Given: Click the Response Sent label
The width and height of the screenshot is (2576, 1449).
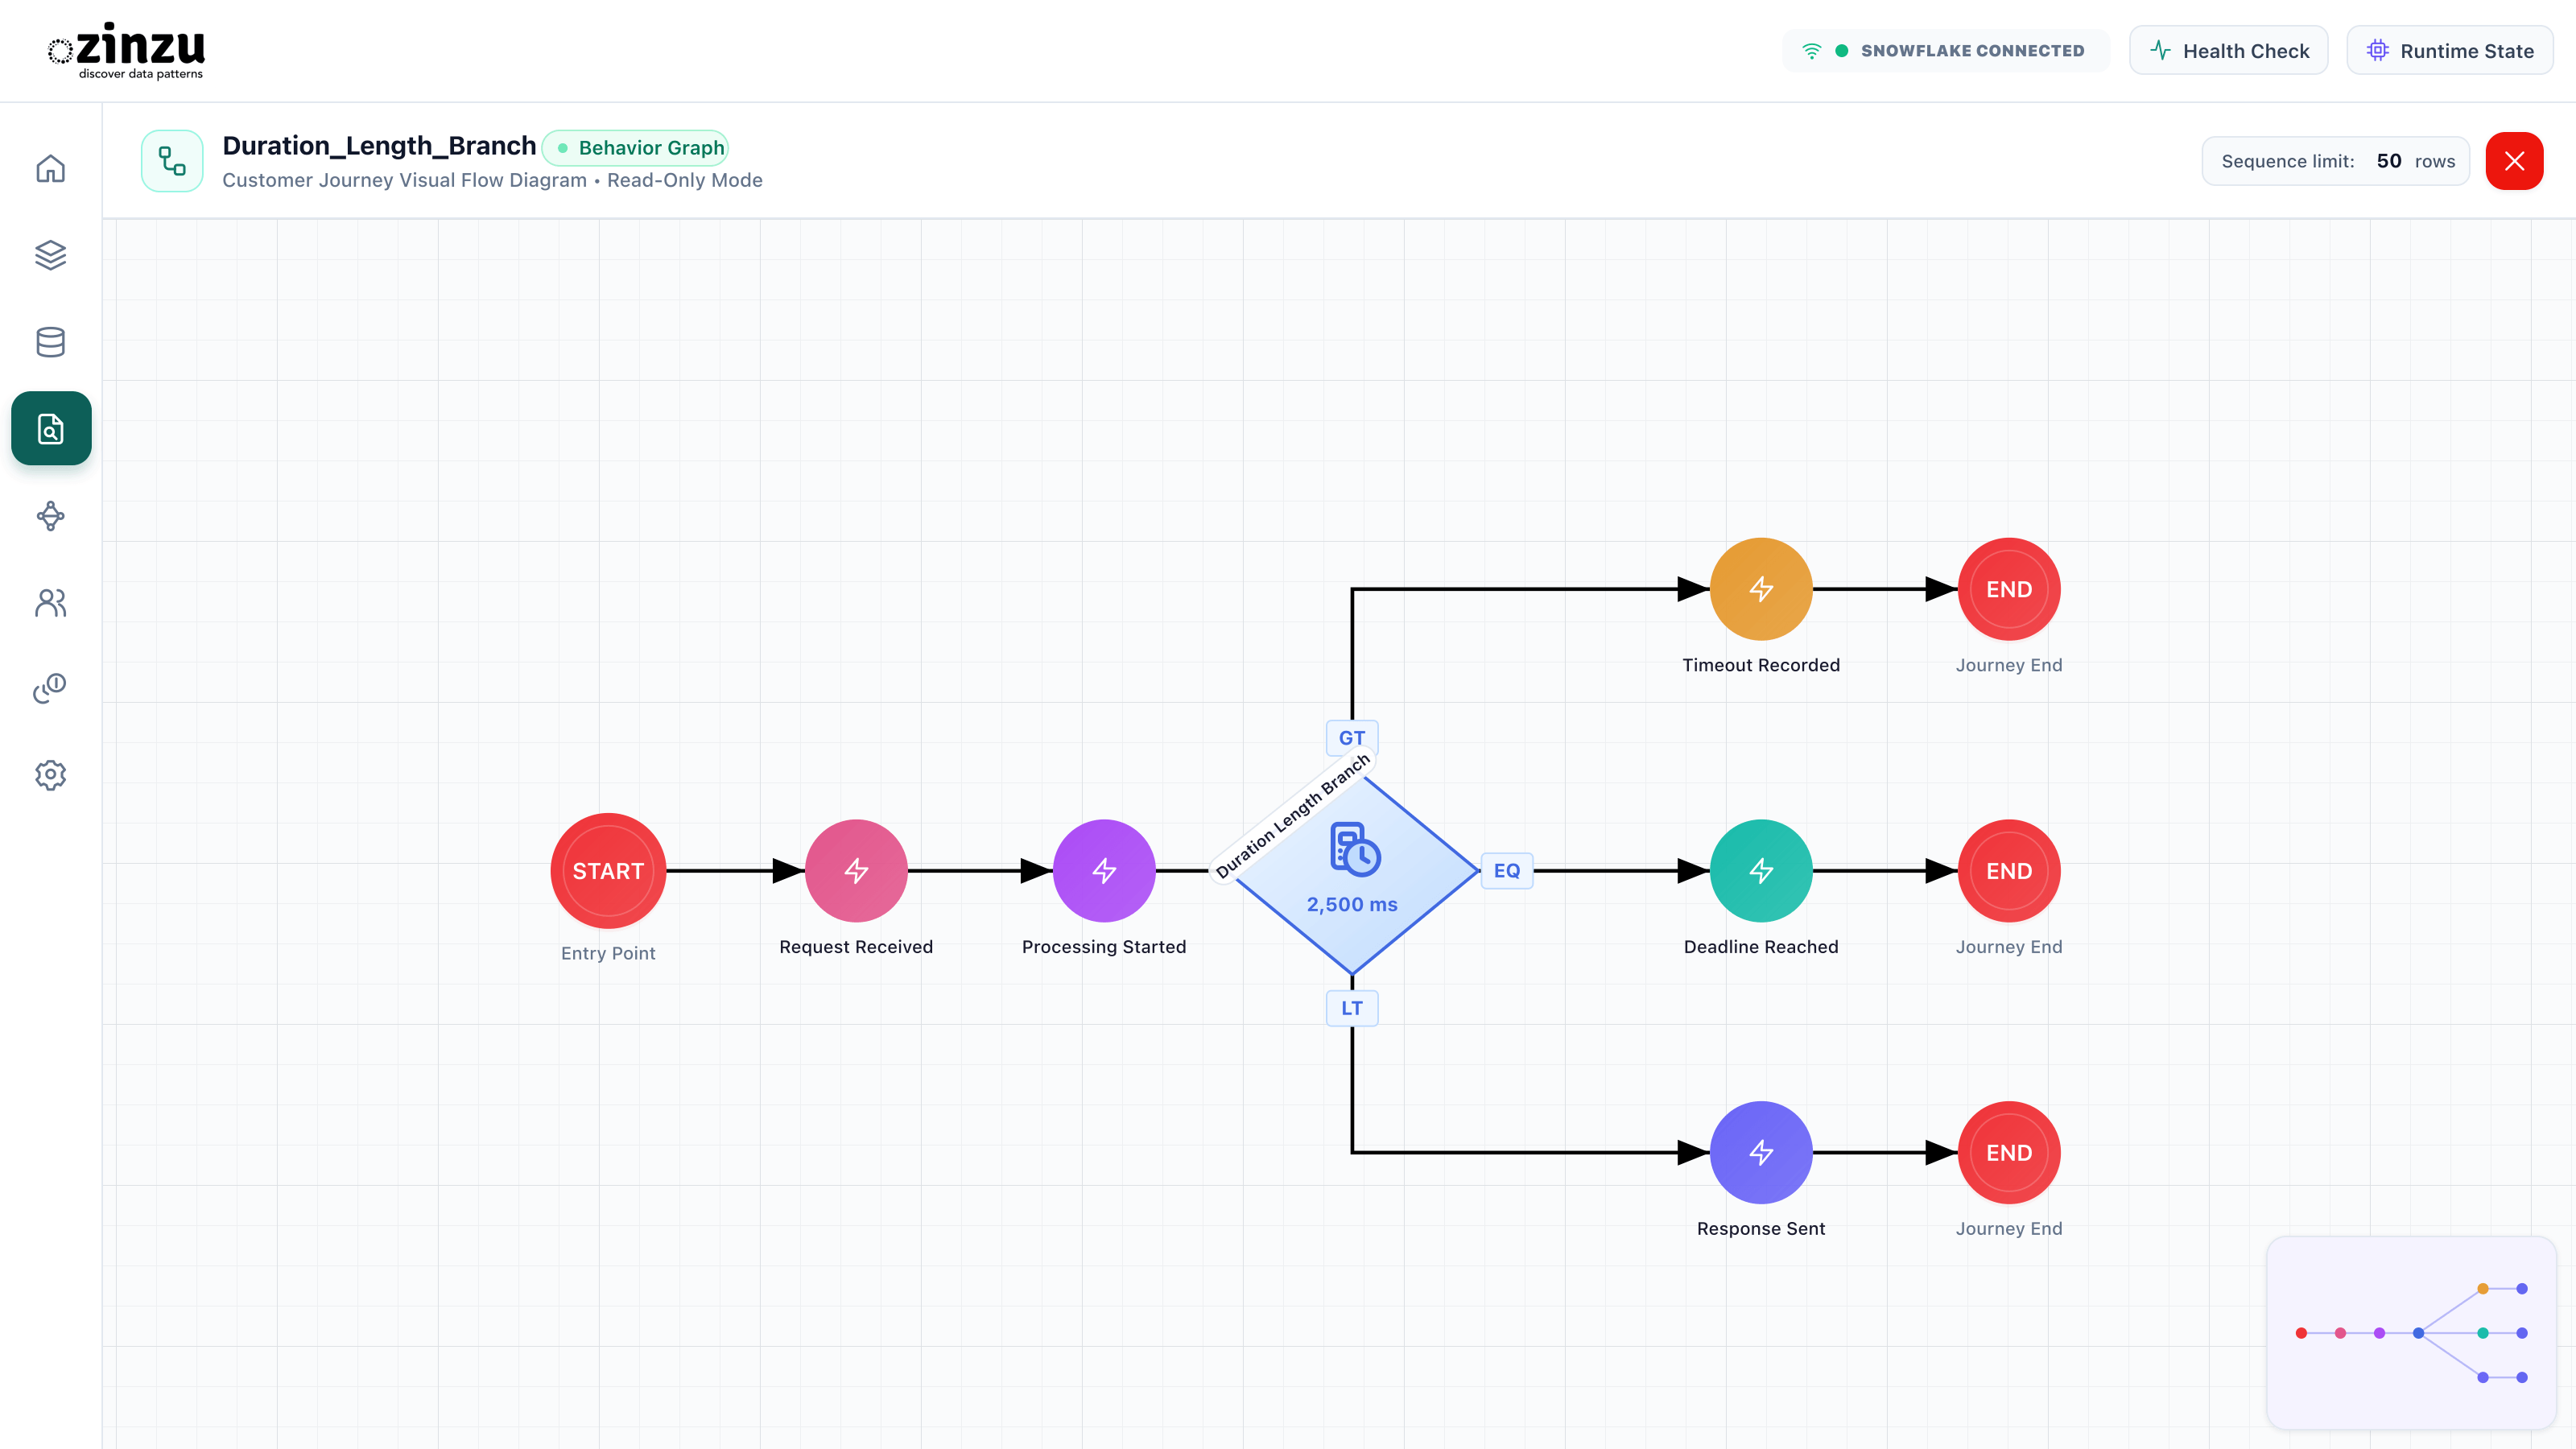Looking at the screenshot, I should pos(1761,1229).
